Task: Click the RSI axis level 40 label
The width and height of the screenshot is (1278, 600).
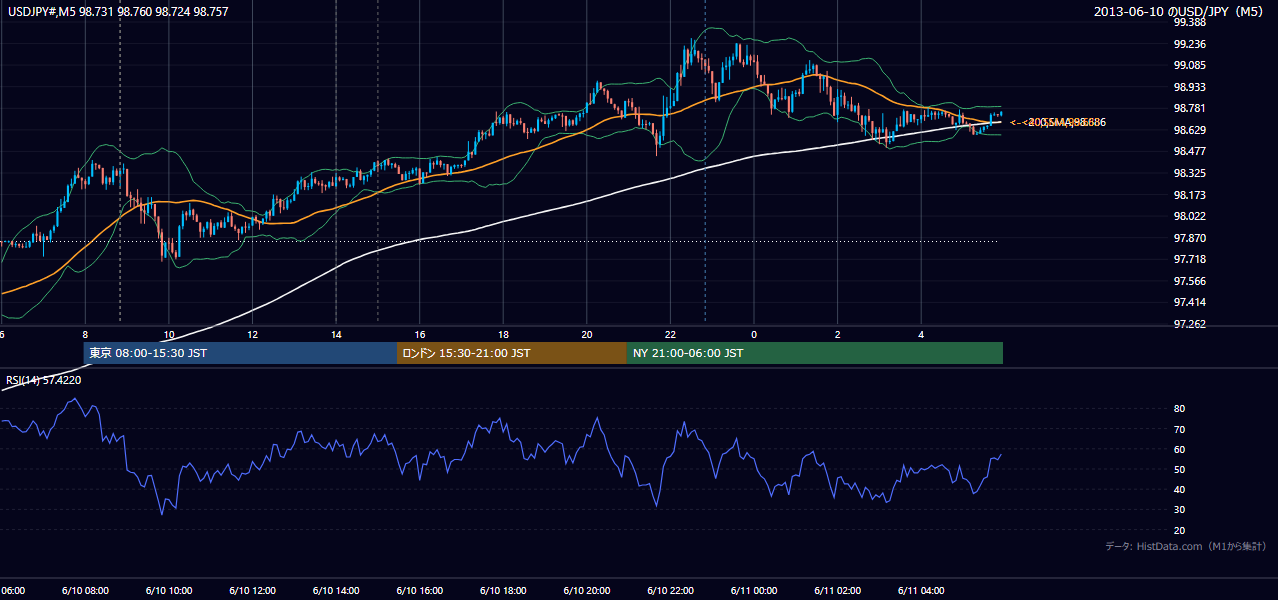Action: click(x=1179, y=489)
